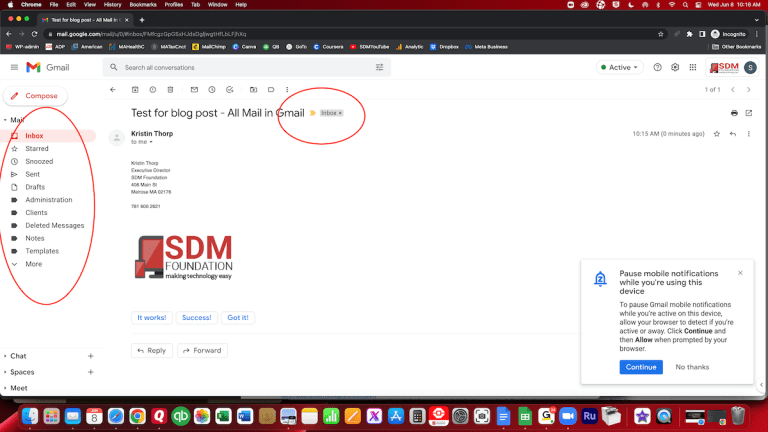768x432 pixels.
Task: Go to the newer message arrow
Action: point(733,90)
